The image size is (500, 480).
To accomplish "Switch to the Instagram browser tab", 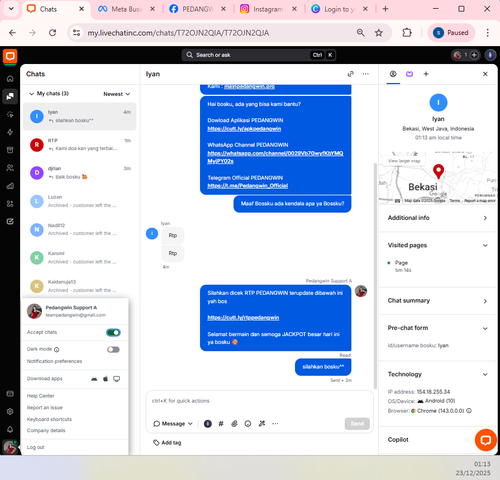I will point(268,9).
